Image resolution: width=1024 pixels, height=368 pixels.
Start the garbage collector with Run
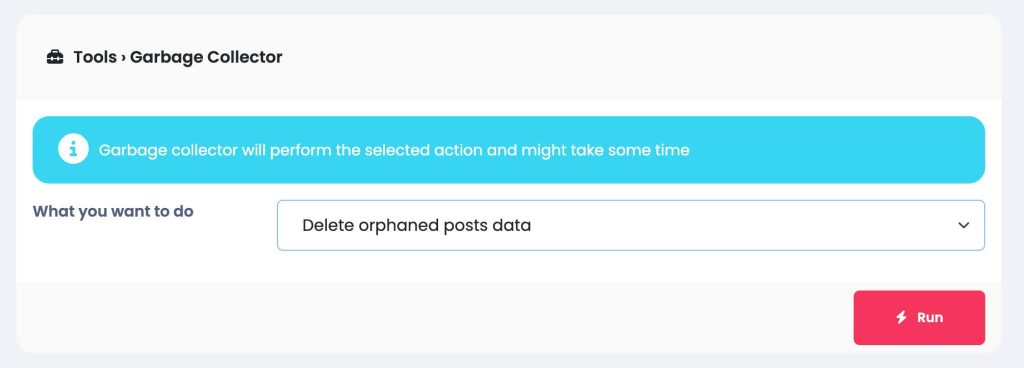[x=919, y=318]
